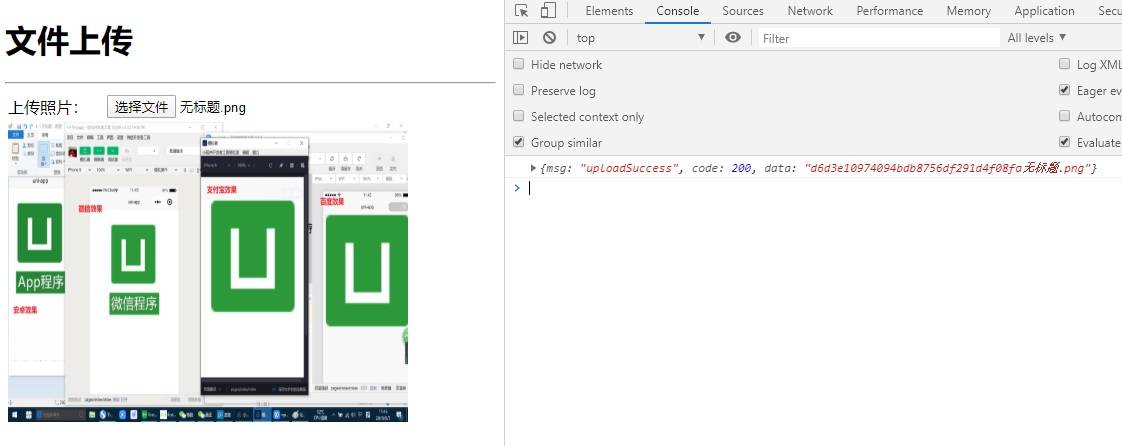
Task: Switch to the Sources tab
Action: coord(742,11)
